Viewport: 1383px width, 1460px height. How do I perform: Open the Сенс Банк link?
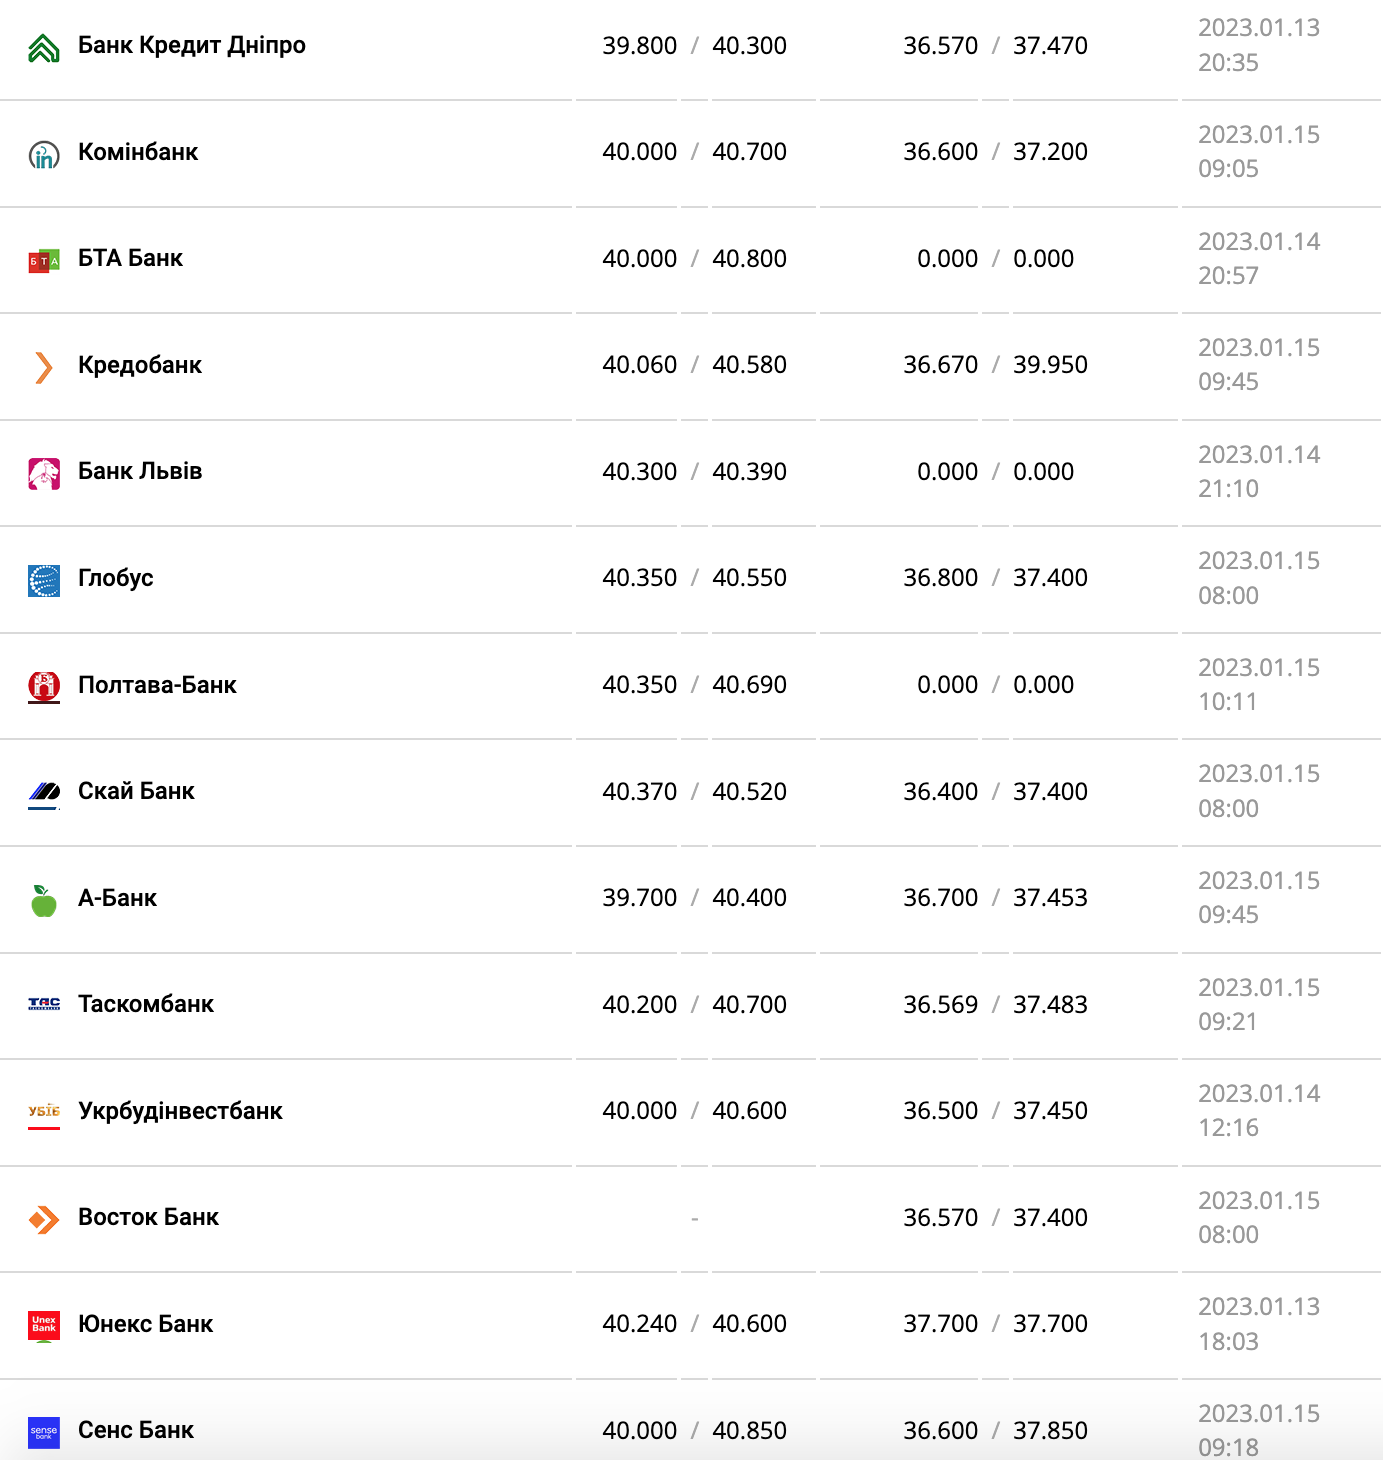pyautogui.click(x=136, y=1430)
